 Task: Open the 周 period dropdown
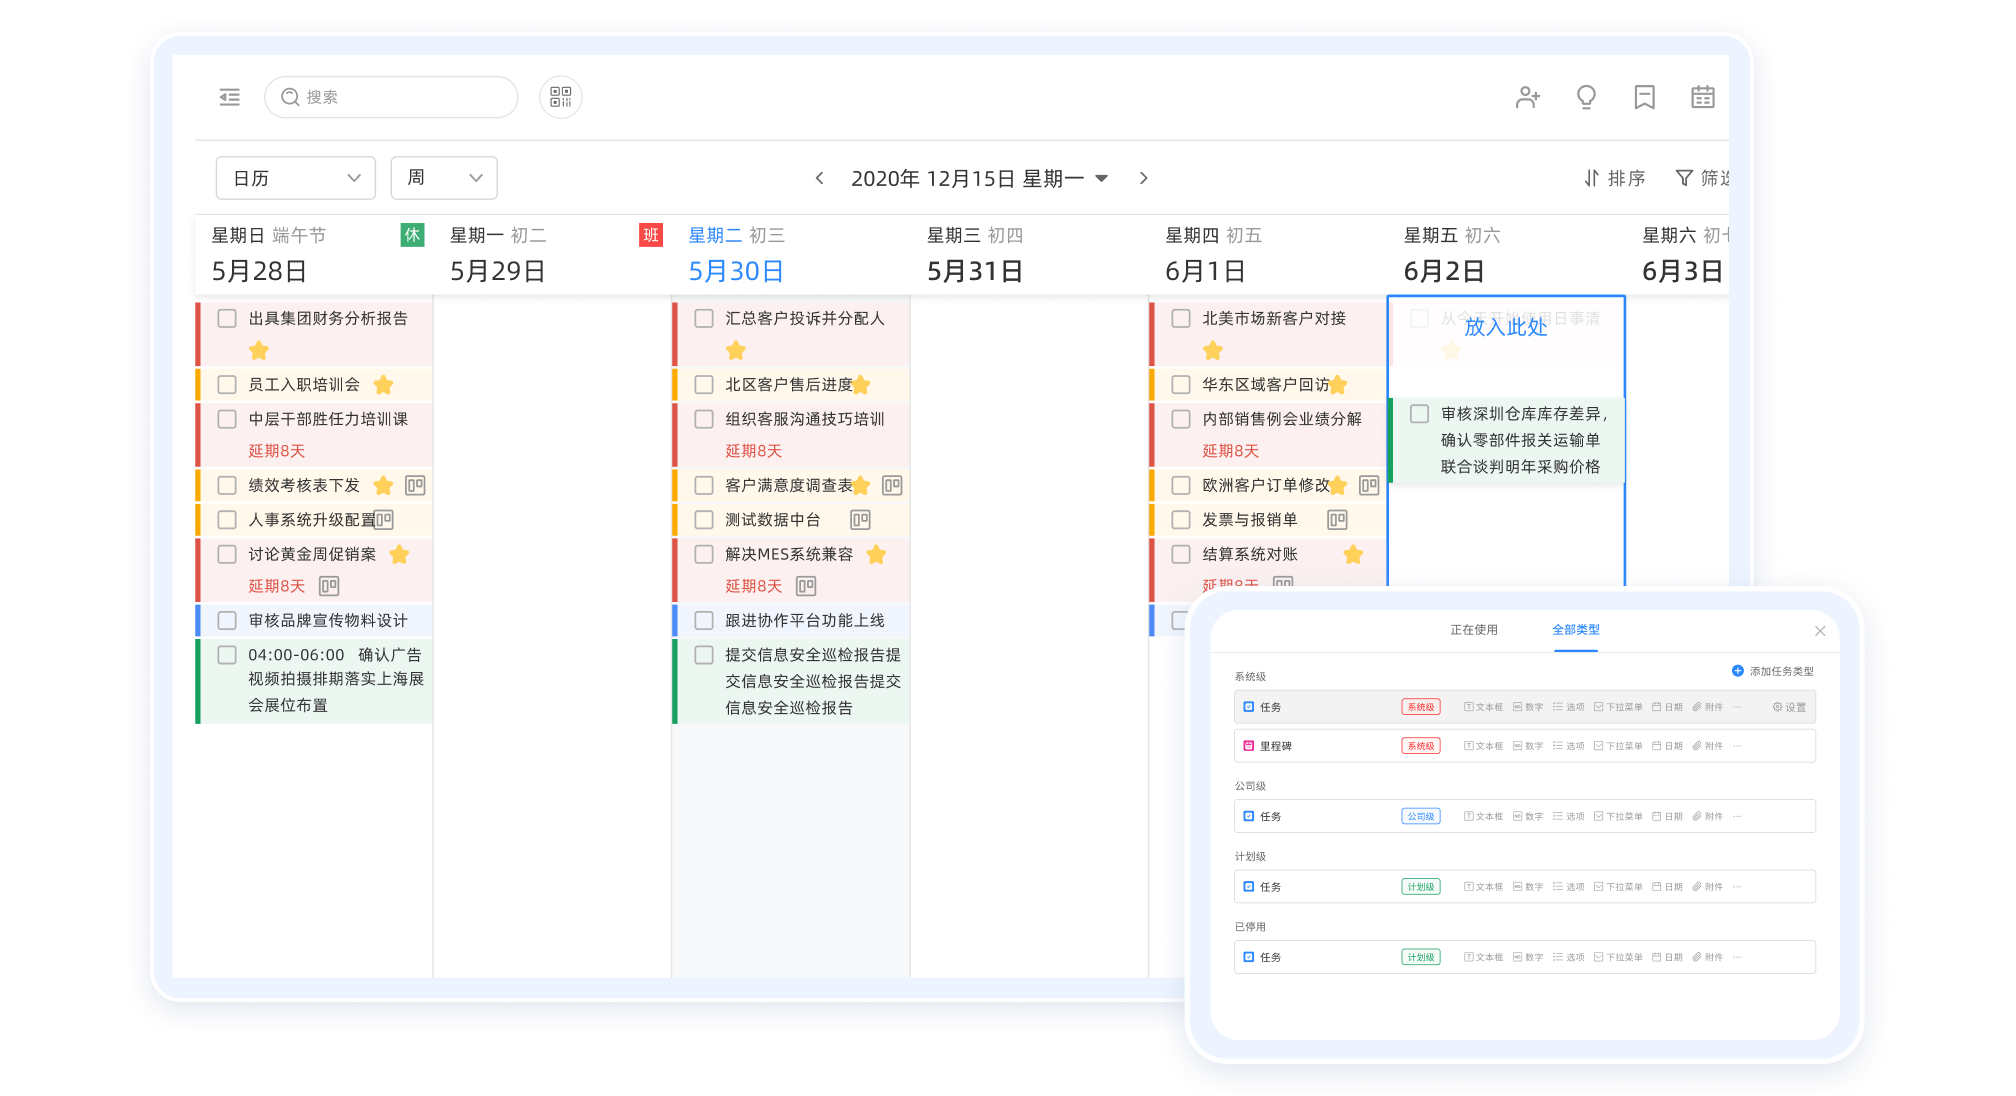click(x=444, y=178)
